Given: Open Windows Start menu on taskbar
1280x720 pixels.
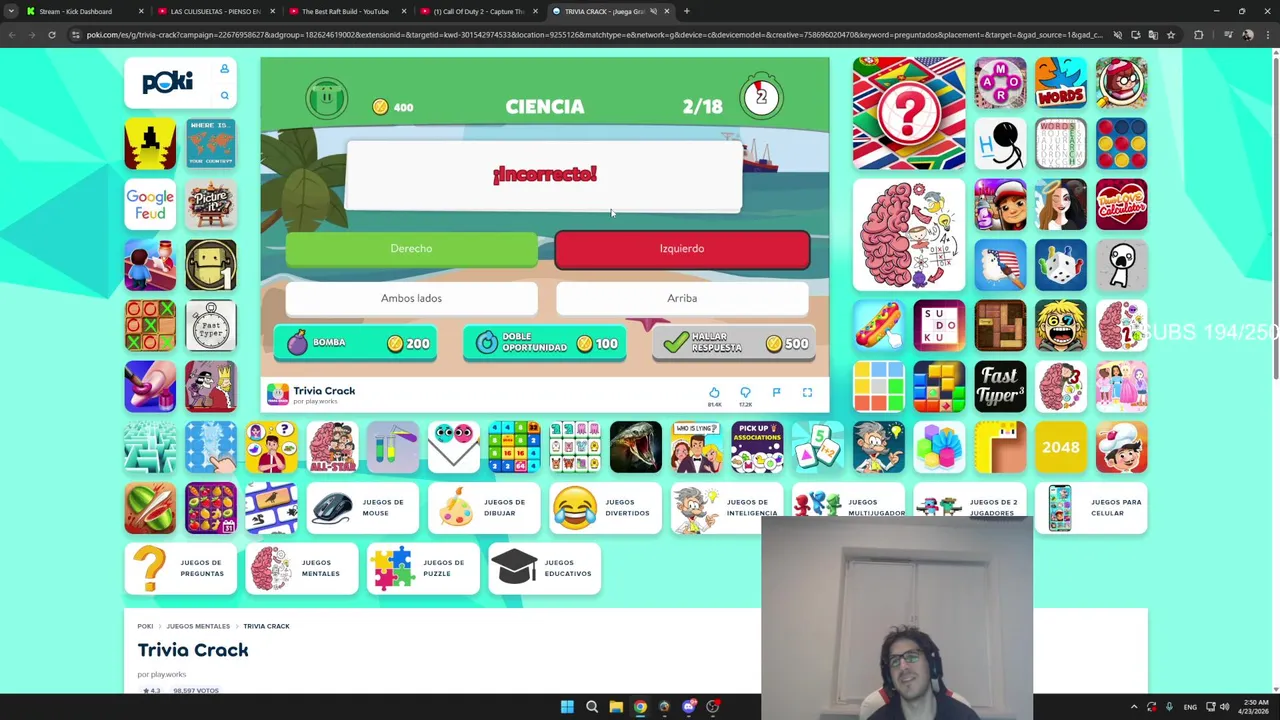Looking at the screenshot, I should pos(567,707).
